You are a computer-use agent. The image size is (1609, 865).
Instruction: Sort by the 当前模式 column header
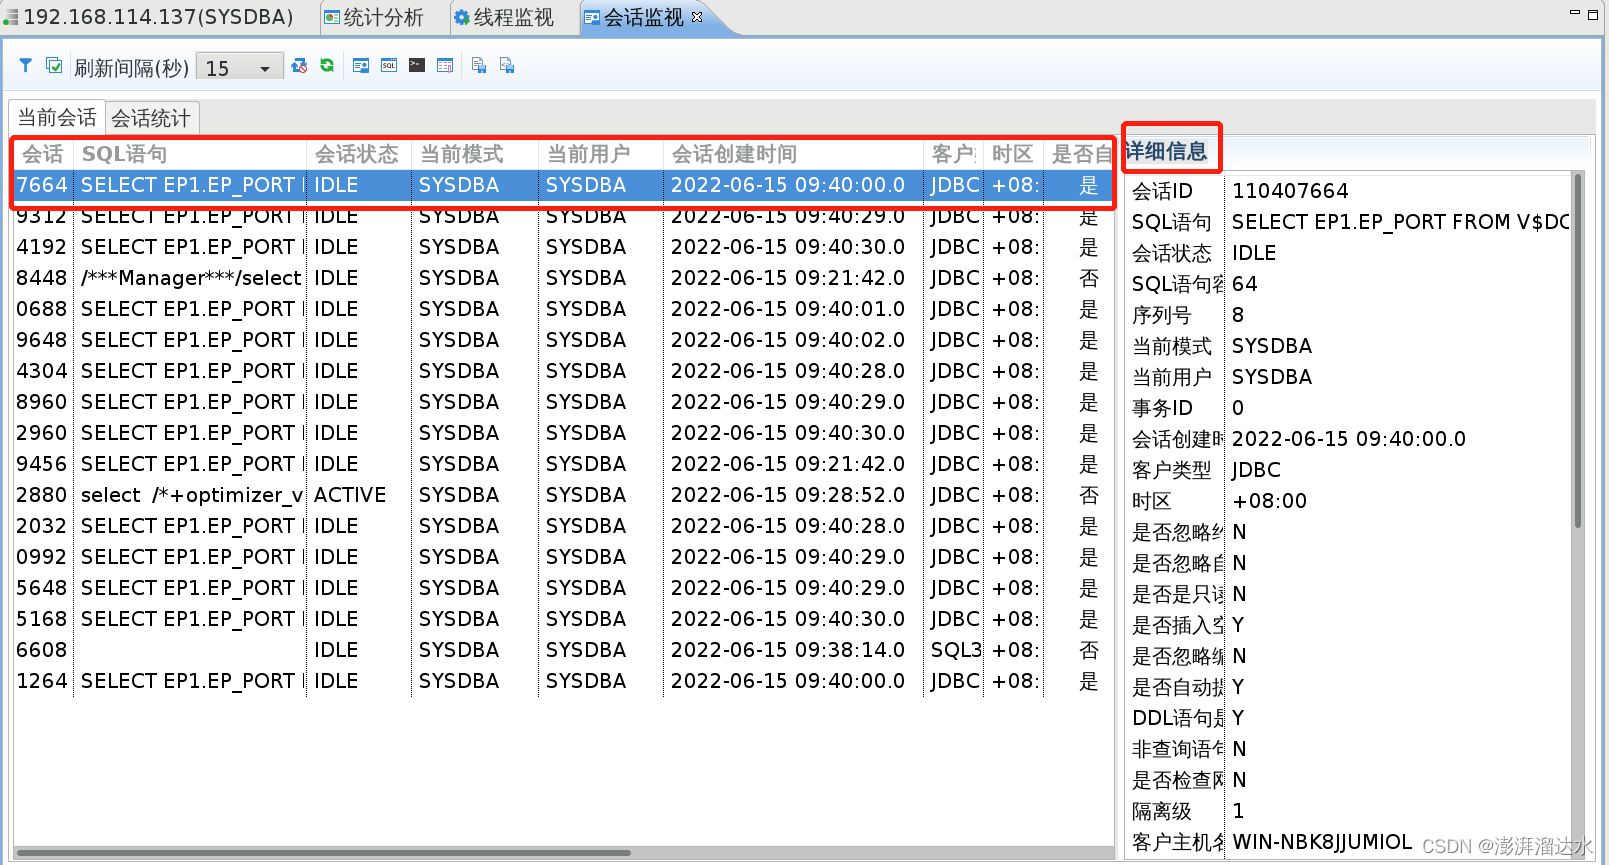click(475, 154)
